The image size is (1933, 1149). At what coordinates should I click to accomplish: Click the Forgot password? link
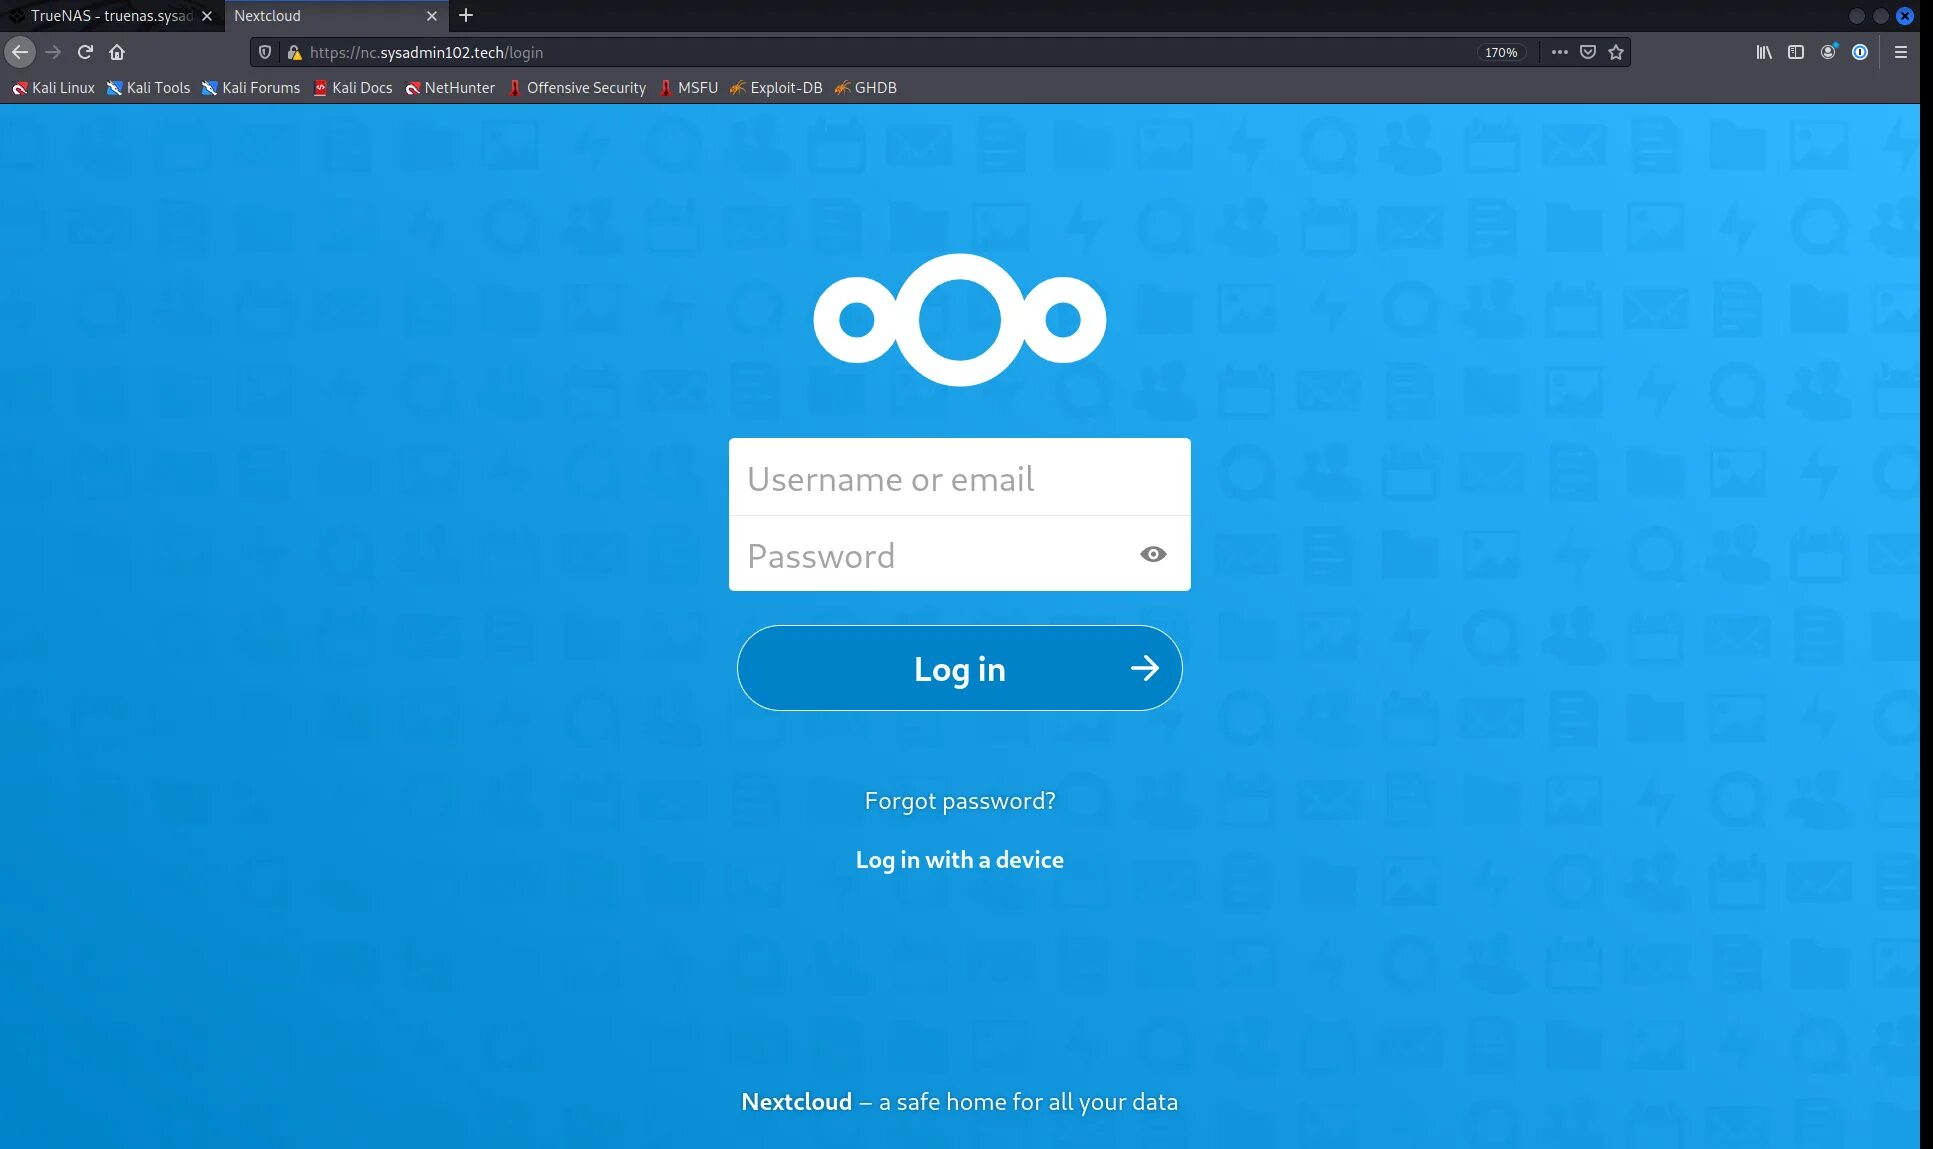point(959,801)
